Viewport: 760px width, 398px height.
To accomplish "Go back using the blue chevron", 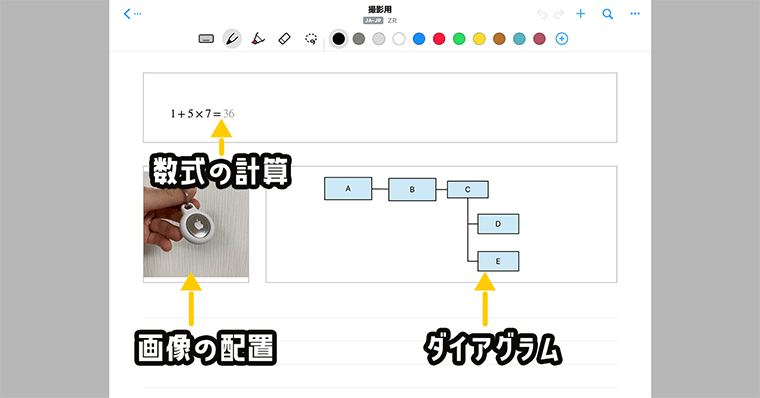I will coord(127,14).
